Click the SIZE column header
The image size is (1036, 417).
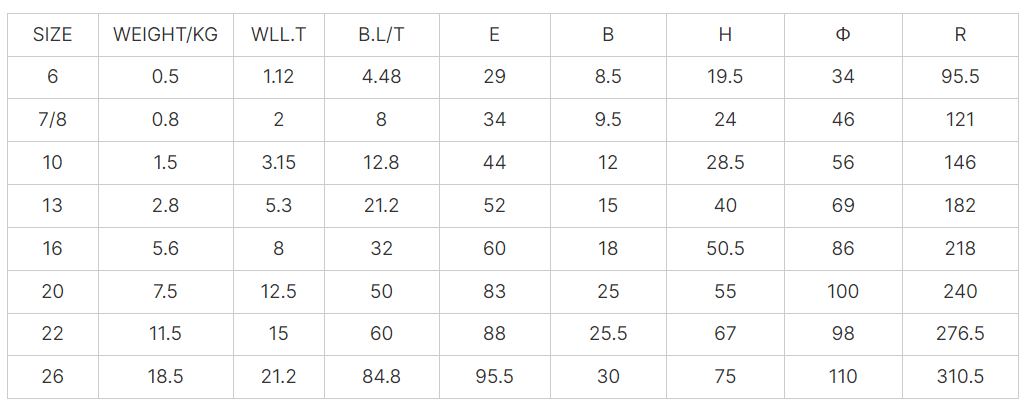click(53, 34)
